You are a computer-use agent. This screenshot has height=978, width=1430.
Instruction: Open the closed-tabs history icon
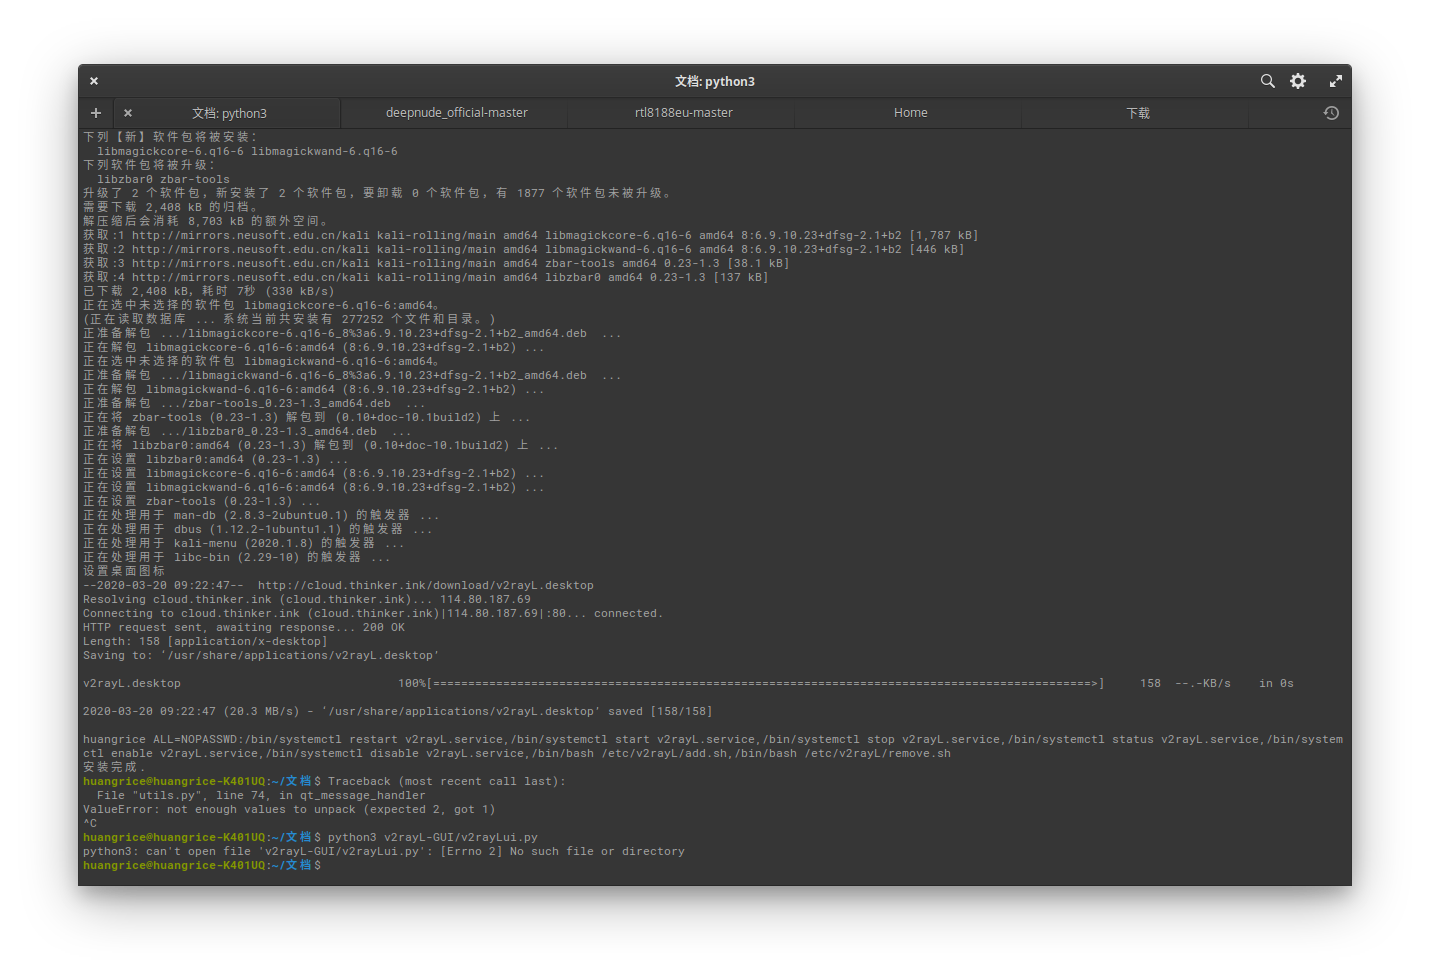[x=1331, y=113]
